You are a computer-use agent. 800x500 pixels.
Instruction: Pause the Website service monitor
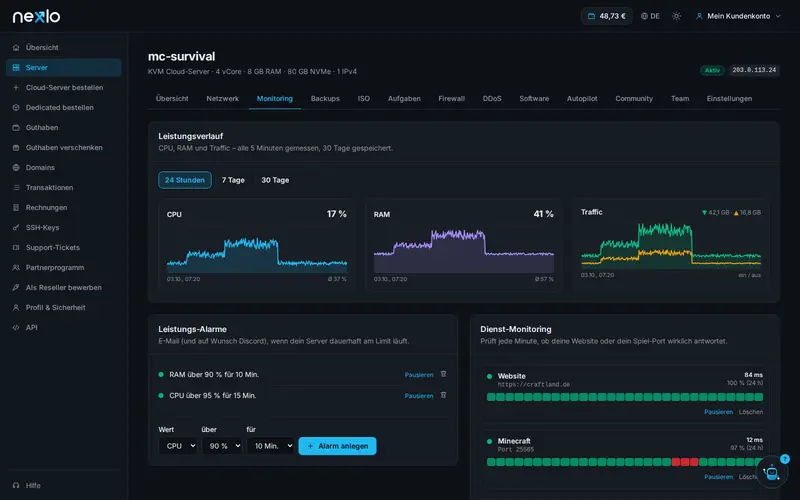pyautogui.click(x=718, y=412)
